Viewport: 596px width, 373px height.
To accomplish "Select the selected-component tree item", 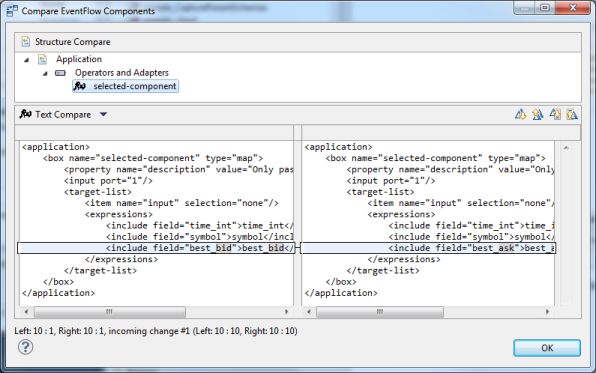I will [x=125, y=86].
